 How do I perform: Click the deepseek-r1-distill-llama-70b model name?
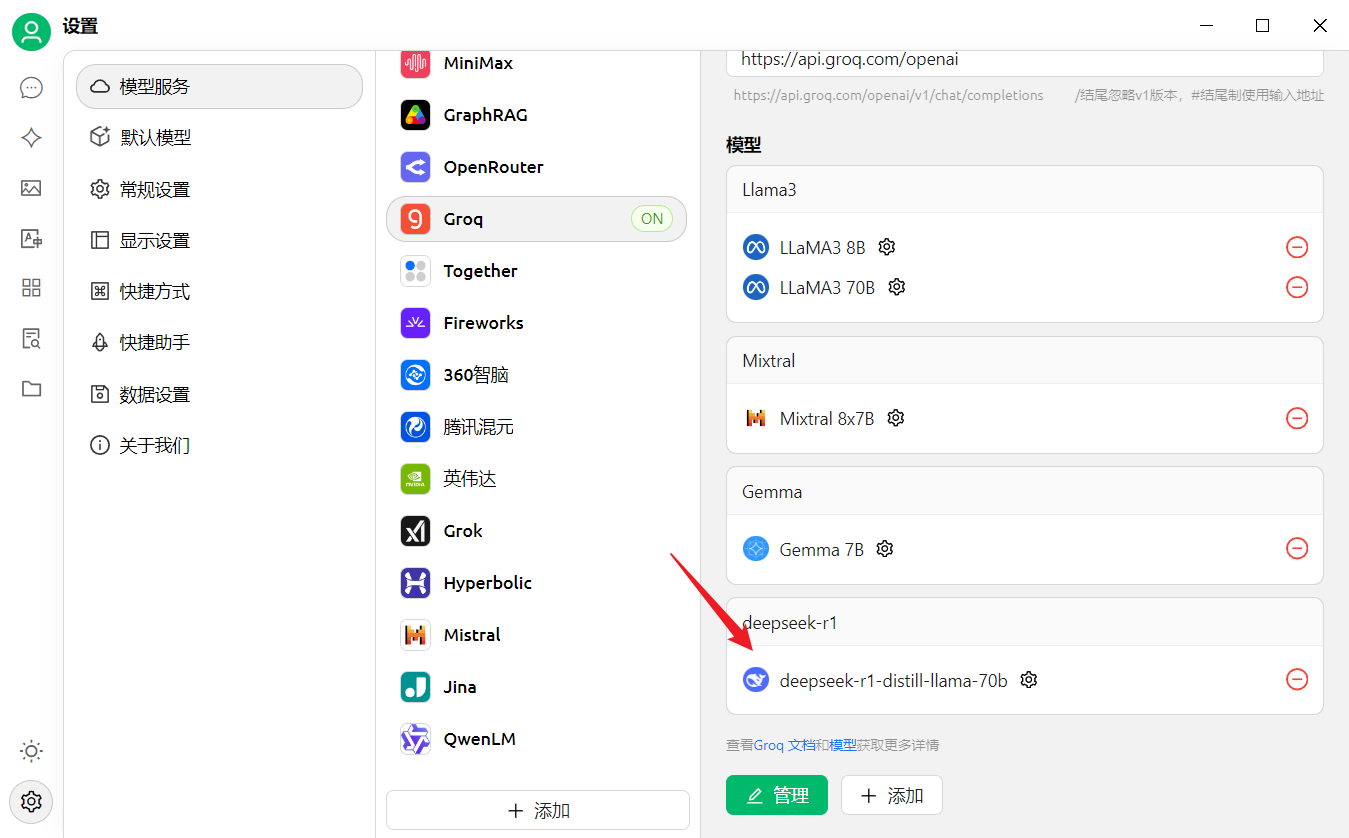[894, 681]
